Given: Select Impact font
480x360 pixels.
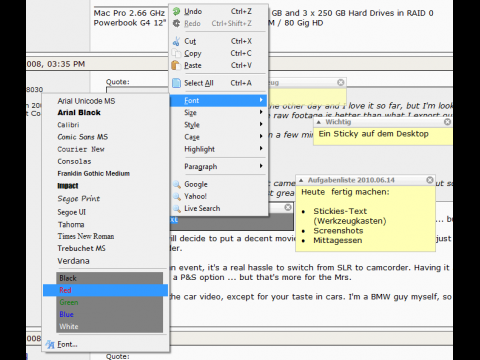Looking at the screenshot, I should click(105, 186).
